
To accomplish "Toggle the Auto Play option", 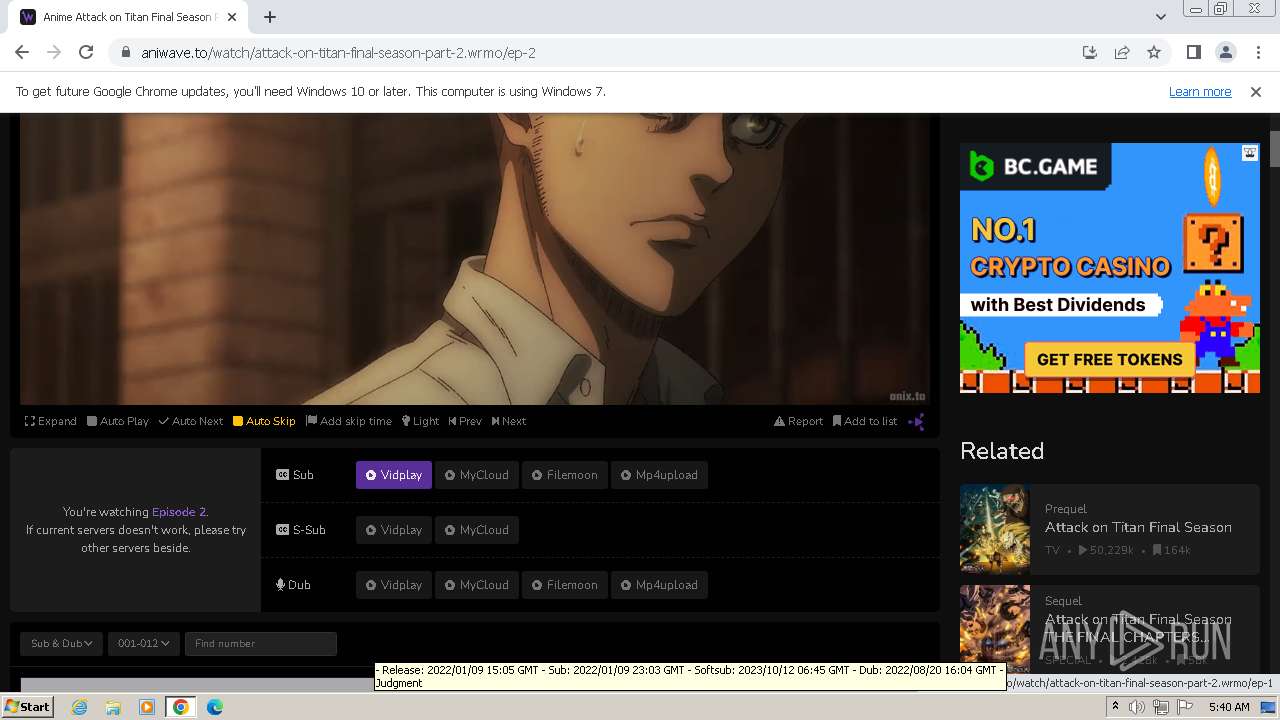I will pyautogui.click(x=118, y=421).
